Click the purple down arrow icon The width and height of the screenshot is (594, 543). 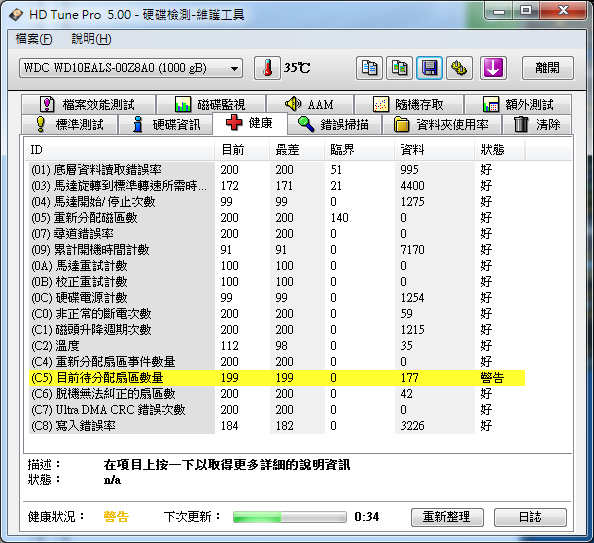pyautogui.click(x=493, y=68)
